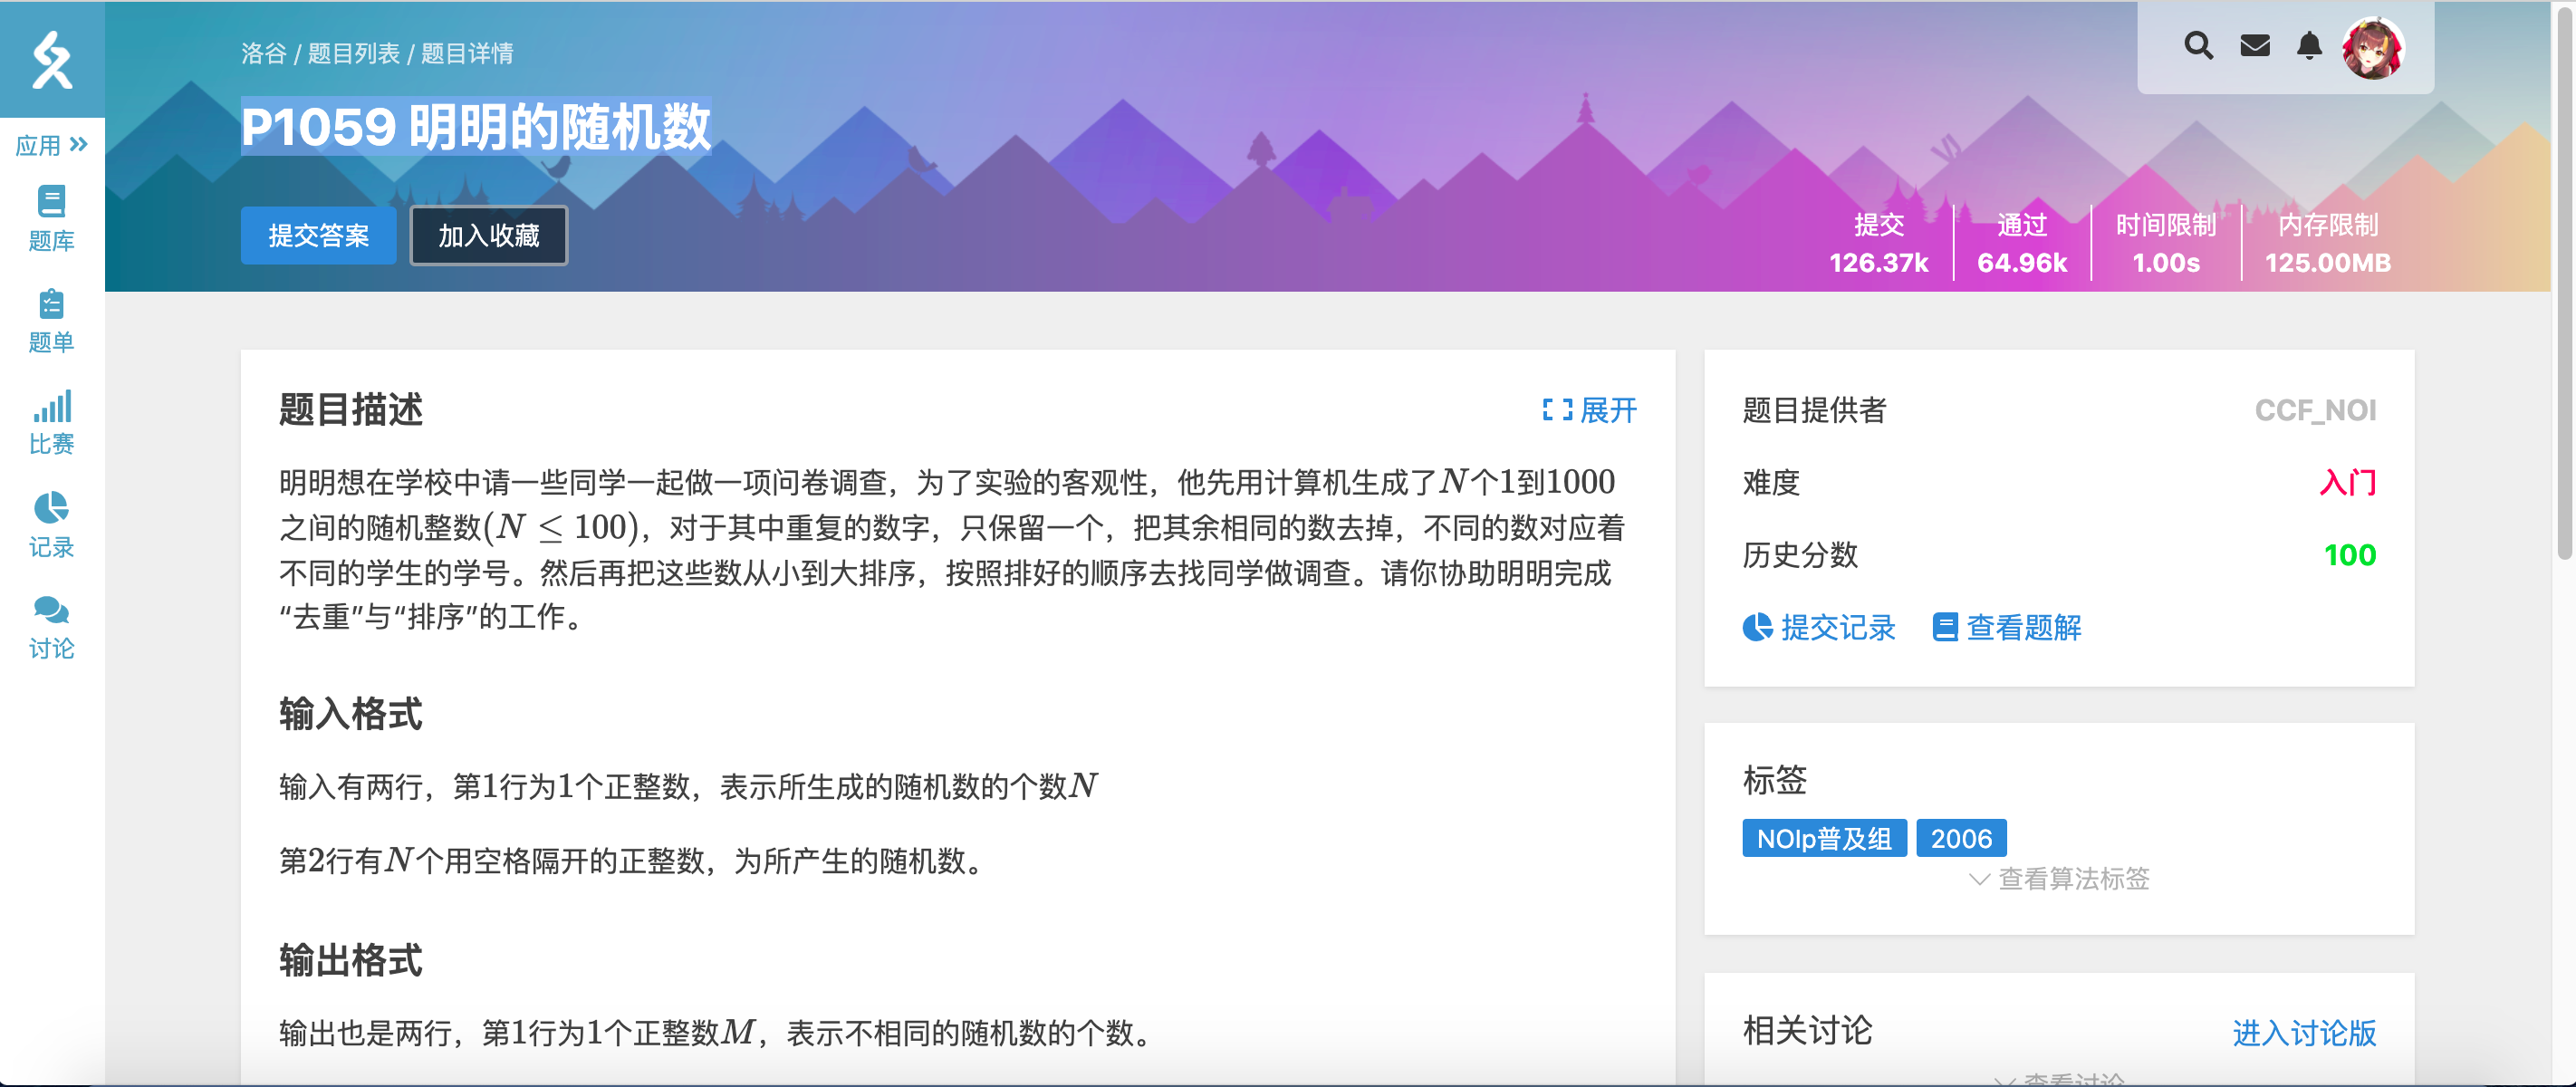Open the search panel via the magnifier icon
The height and width of the screenshot is (1087, 2576).
pyautogui.click(x=2197, y=46)
